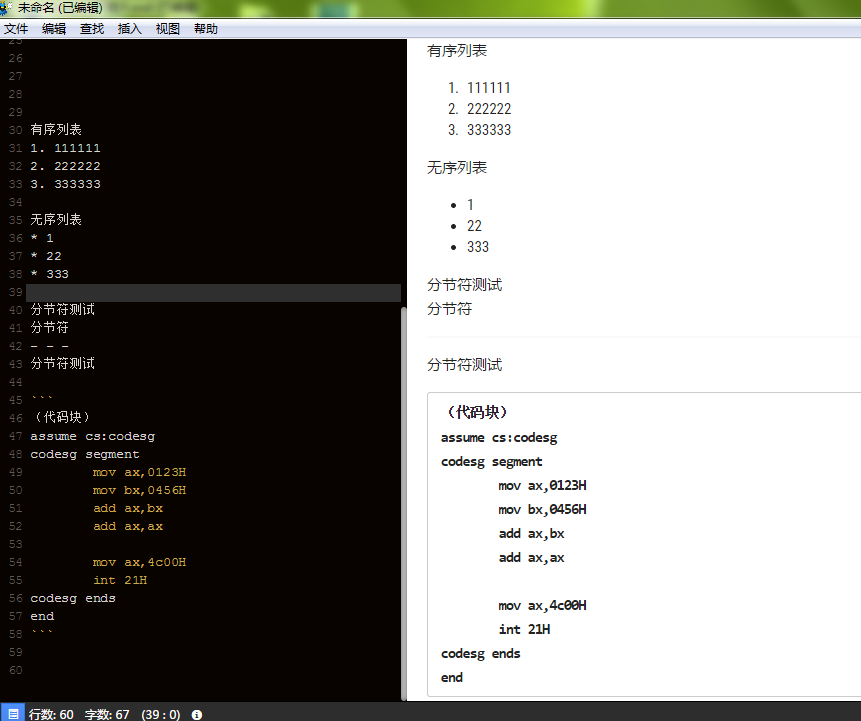The image size is (861, 721).
Task: Click editor line 30 text 有序列表
Action: [56, 130]
